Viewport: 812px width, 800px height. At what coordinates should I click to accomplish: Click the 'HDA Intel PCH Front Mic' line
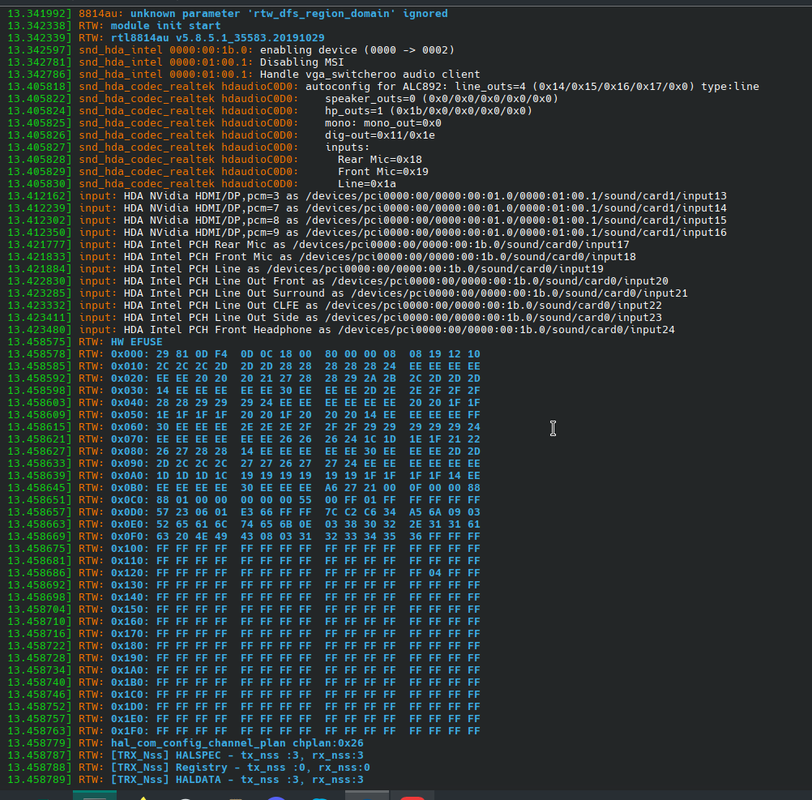click(322, 257)
